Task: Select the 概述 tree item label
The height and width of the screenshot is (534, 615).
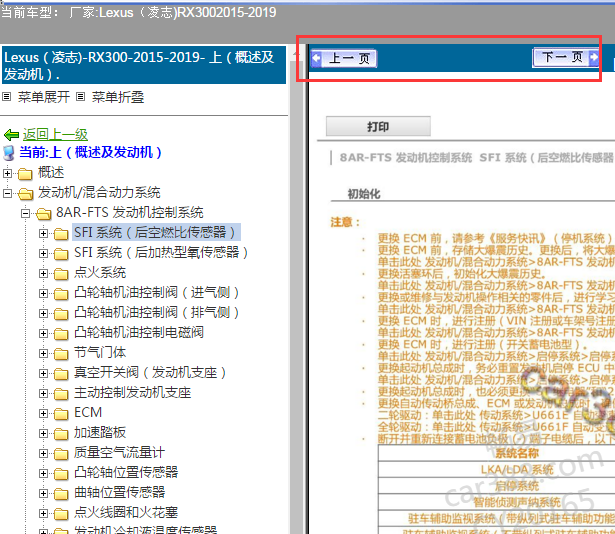Action: [x=51, y=172]
